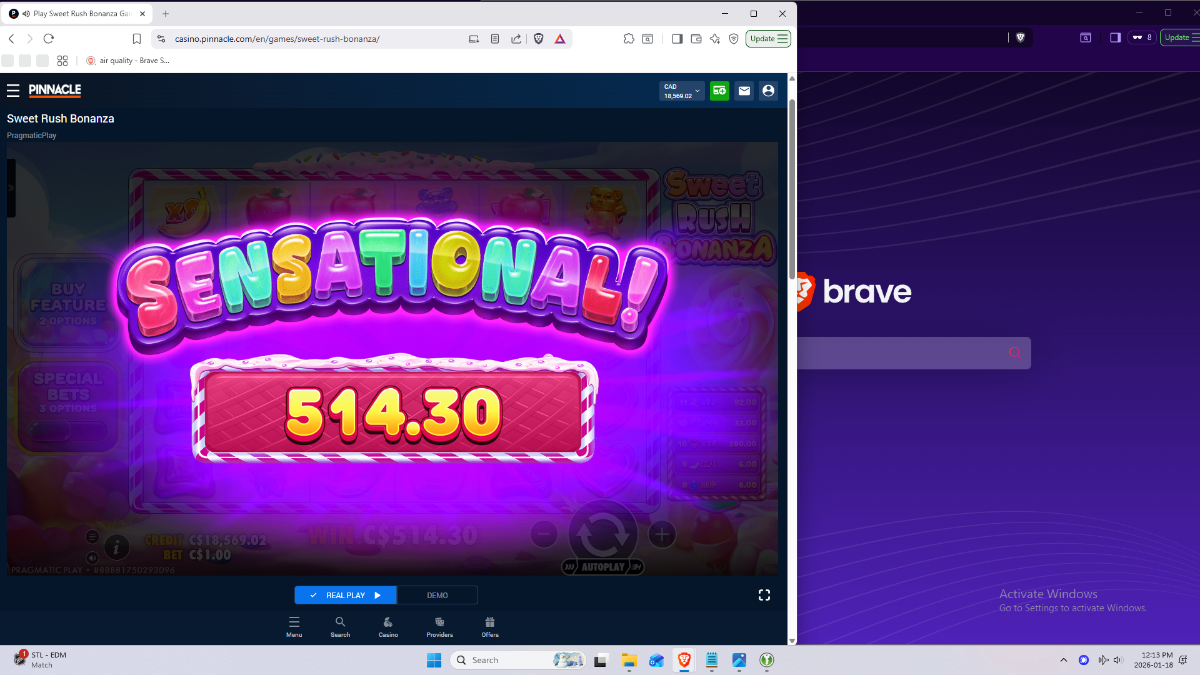1200x675 pixels.
Task: Click the address bar URL field
Action: [x=300, y=39]
